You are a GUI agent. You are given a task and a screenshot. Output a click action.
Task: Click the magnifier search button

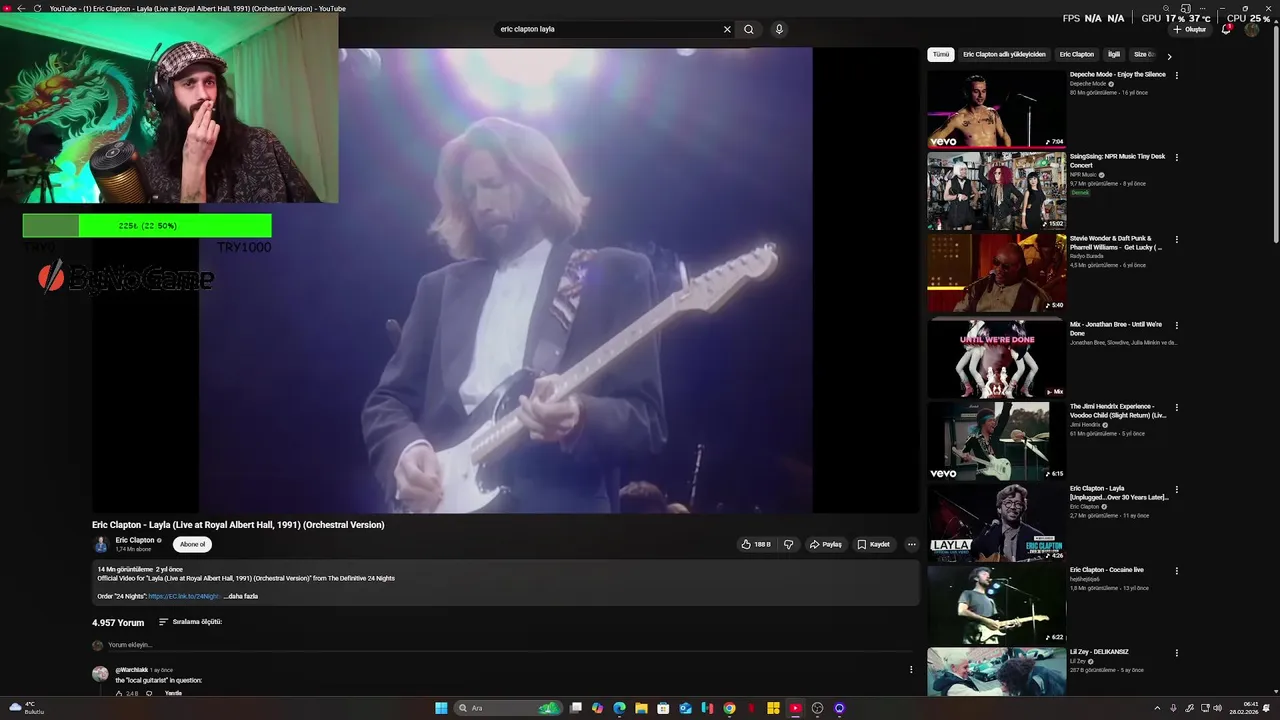point(748,29)
